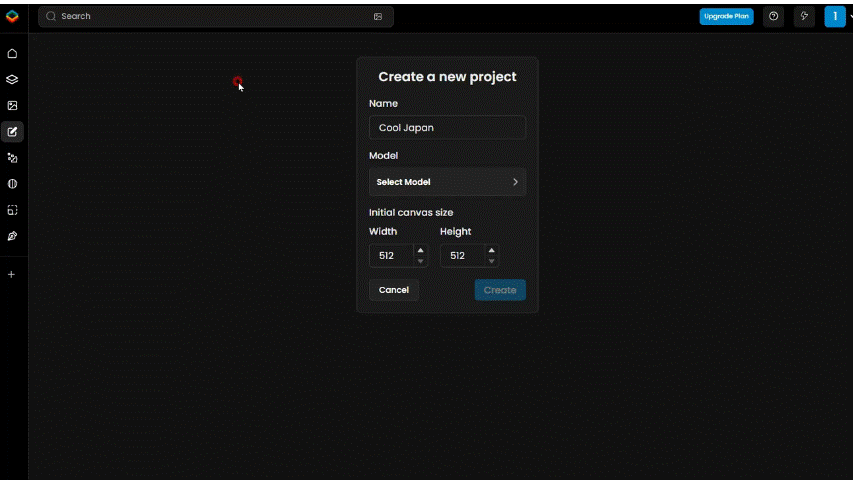Click the app logo icon
This screenshot has width=853, height=480.
pos(12,16)
